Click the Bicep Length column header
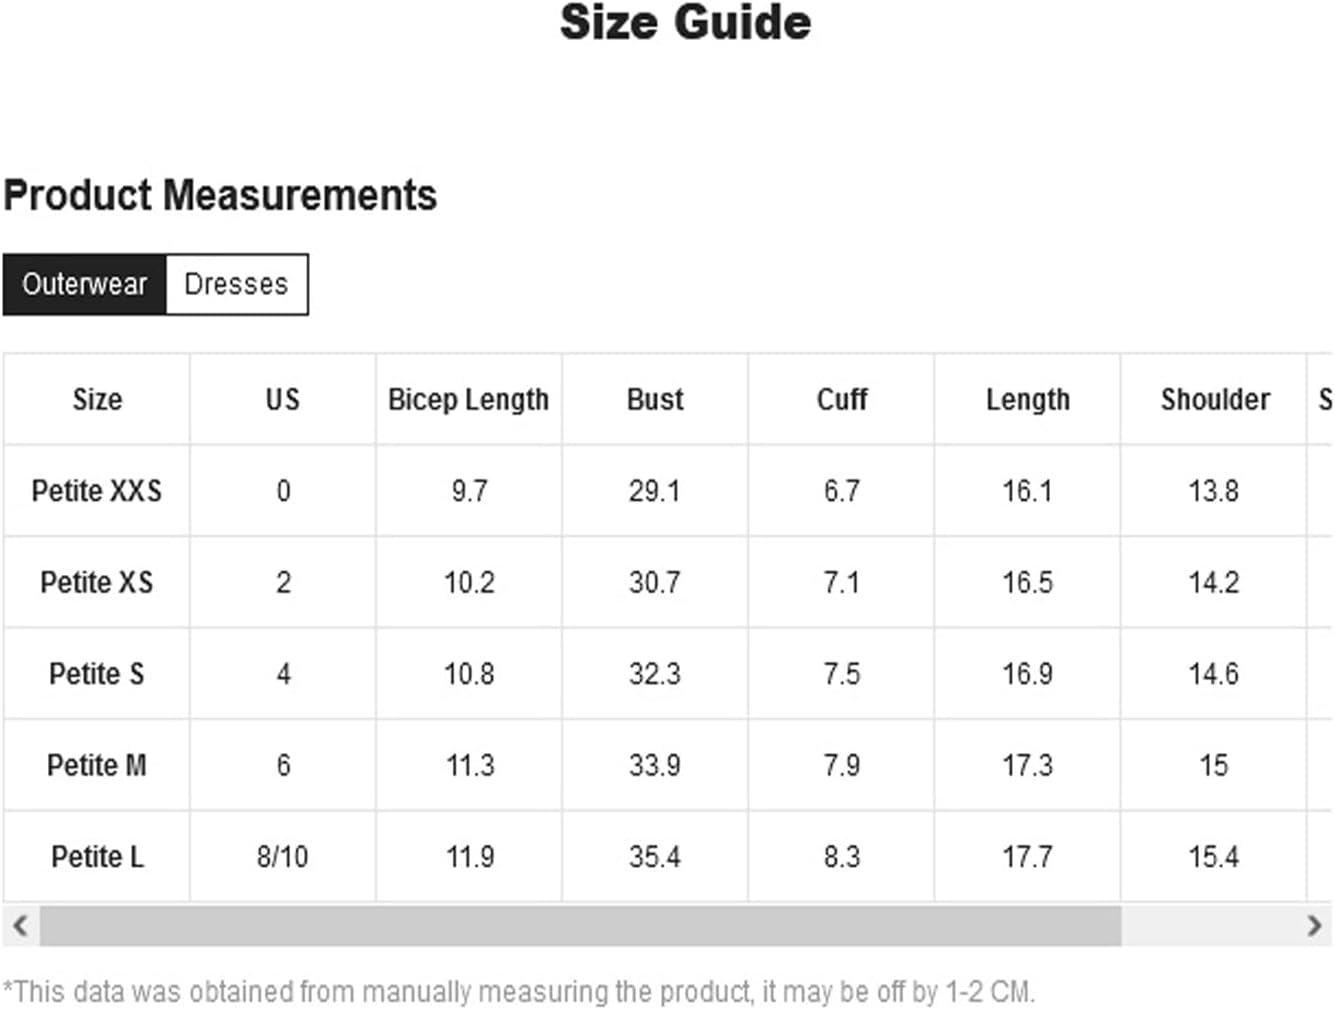The image size is (1335, 1010). point(469,400)
